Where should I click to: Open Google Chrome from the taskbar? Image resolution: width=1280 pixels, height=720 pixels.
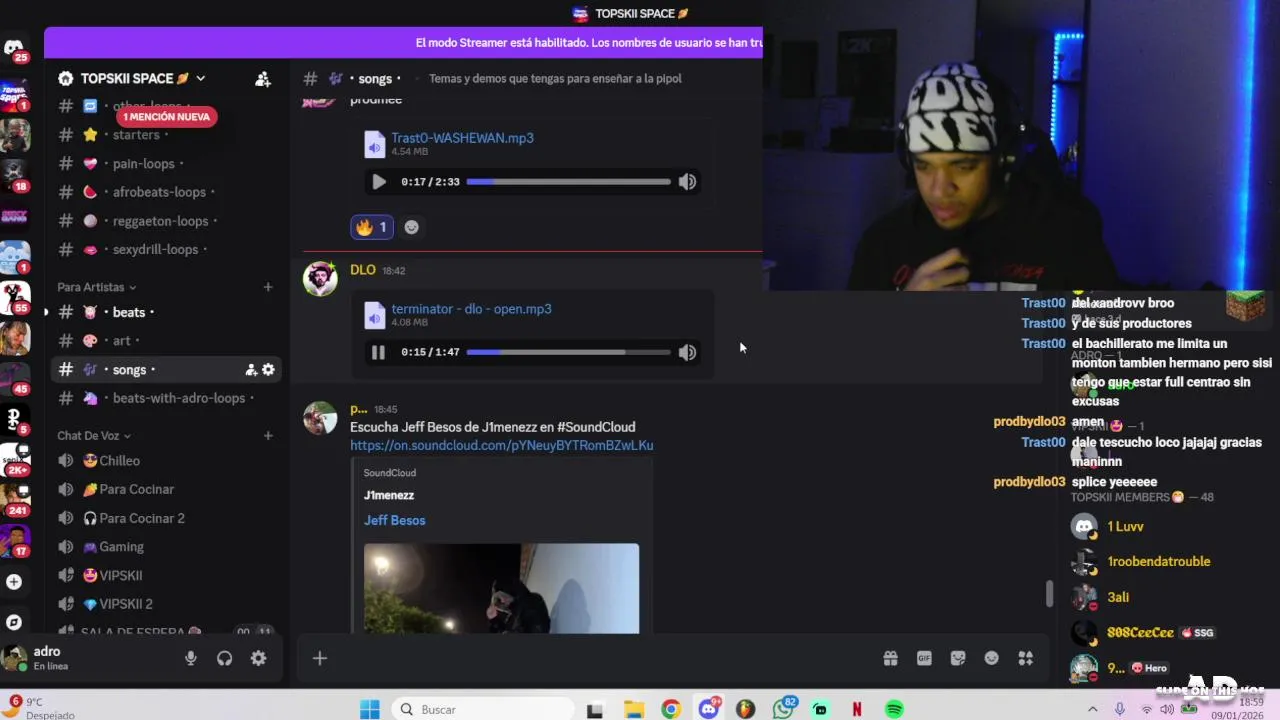[x=671, y=709]
